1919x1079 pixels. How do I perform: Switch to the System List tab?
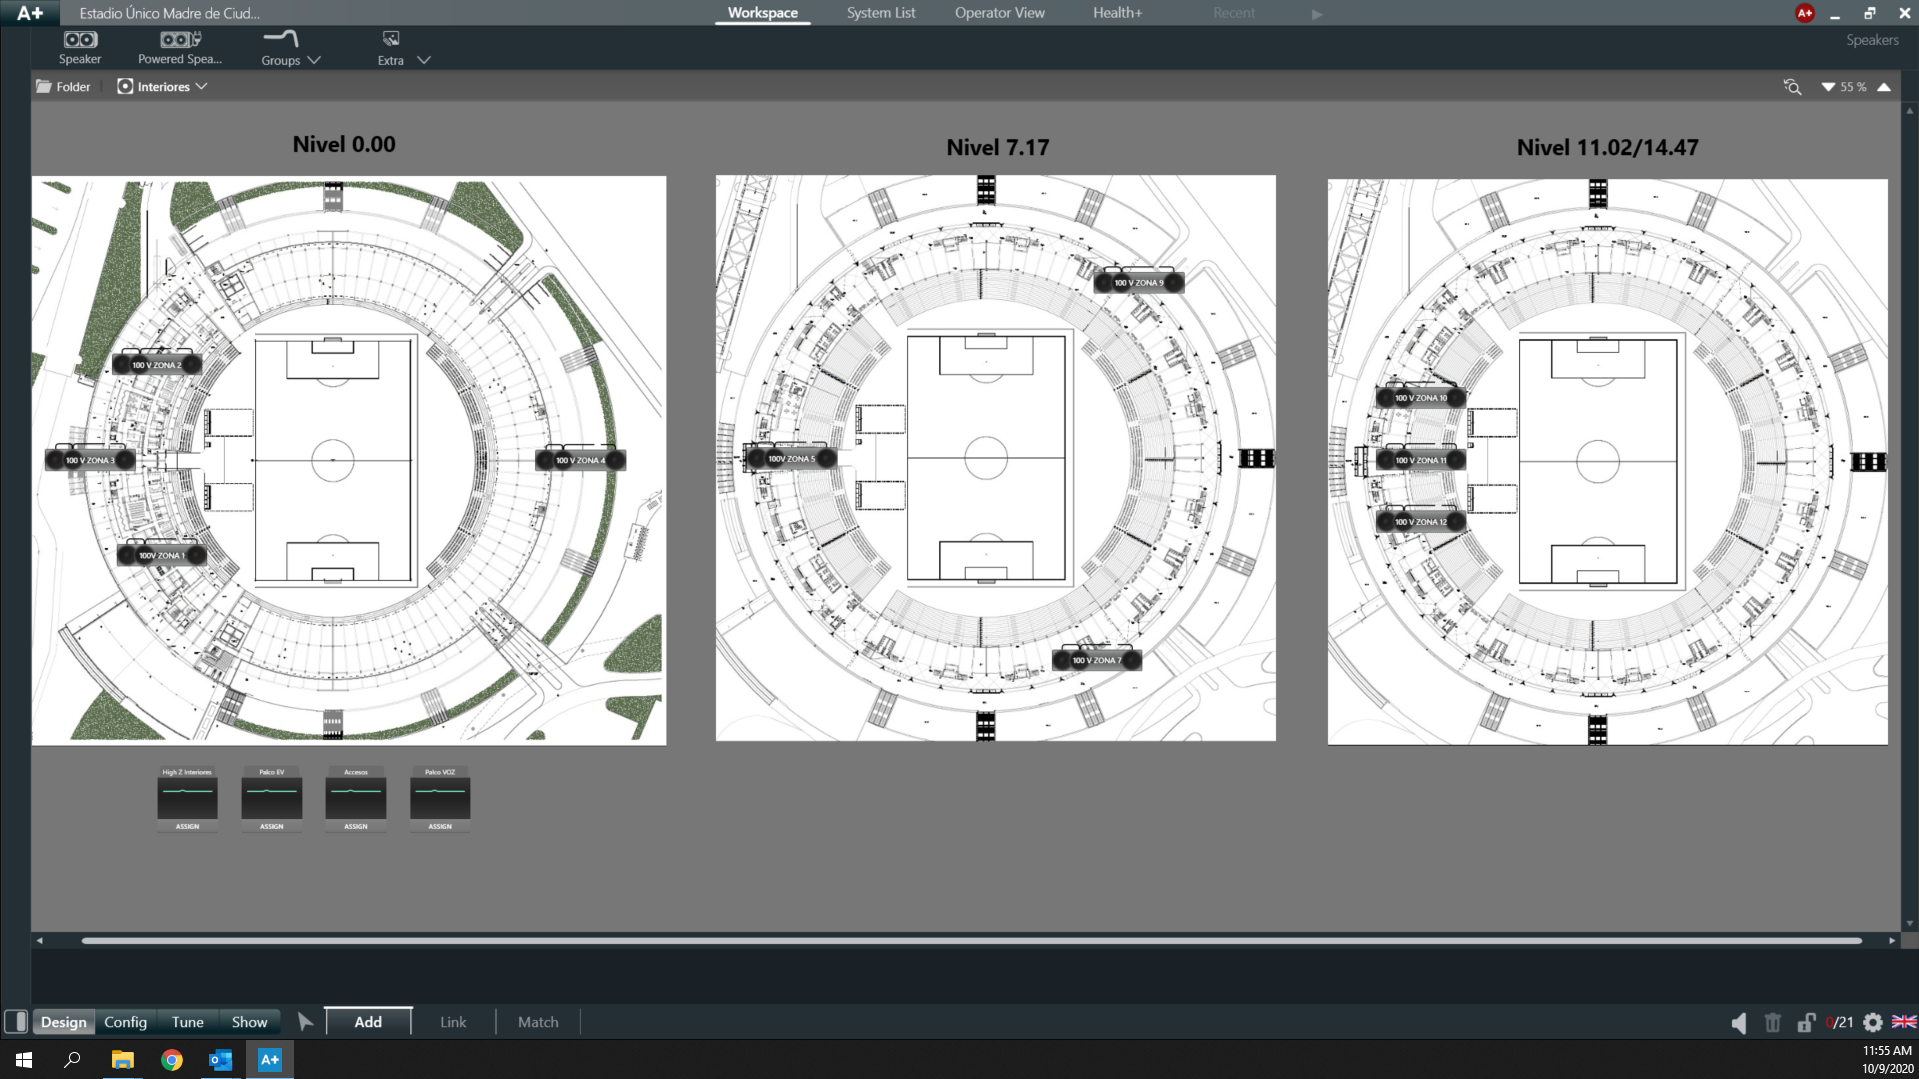[880, 13]
